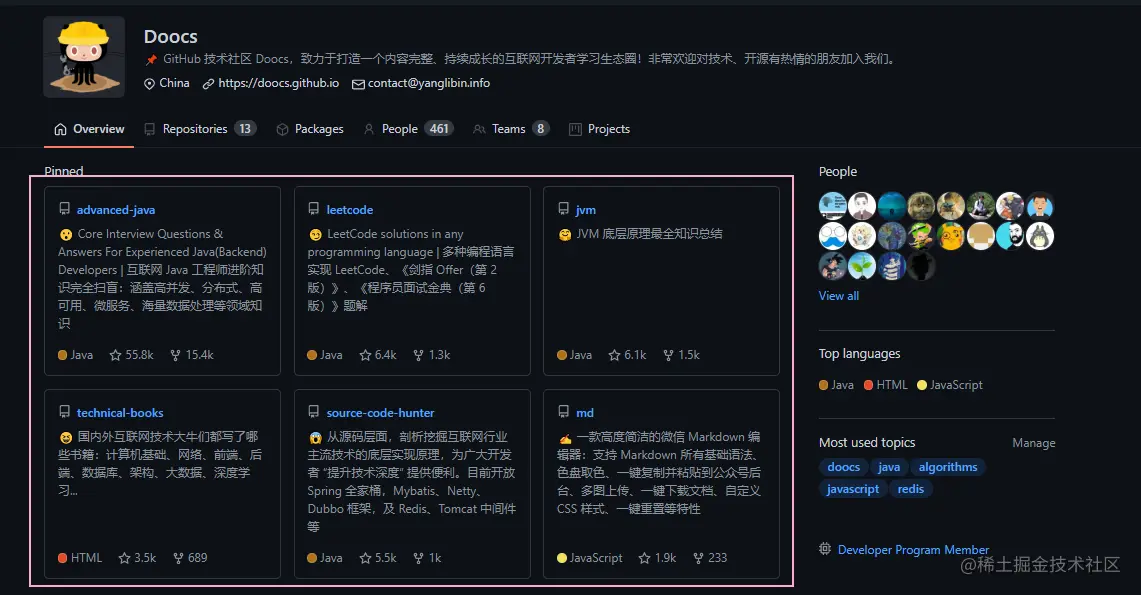The image size is (1141, 595).
Task: Open the source-code-hunter repository
Action: [x=380, y=412]
